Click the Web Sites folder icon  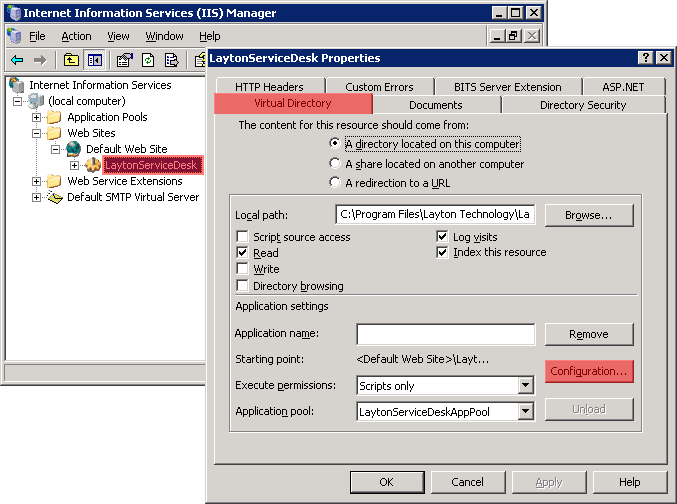[x=54, y=133]
